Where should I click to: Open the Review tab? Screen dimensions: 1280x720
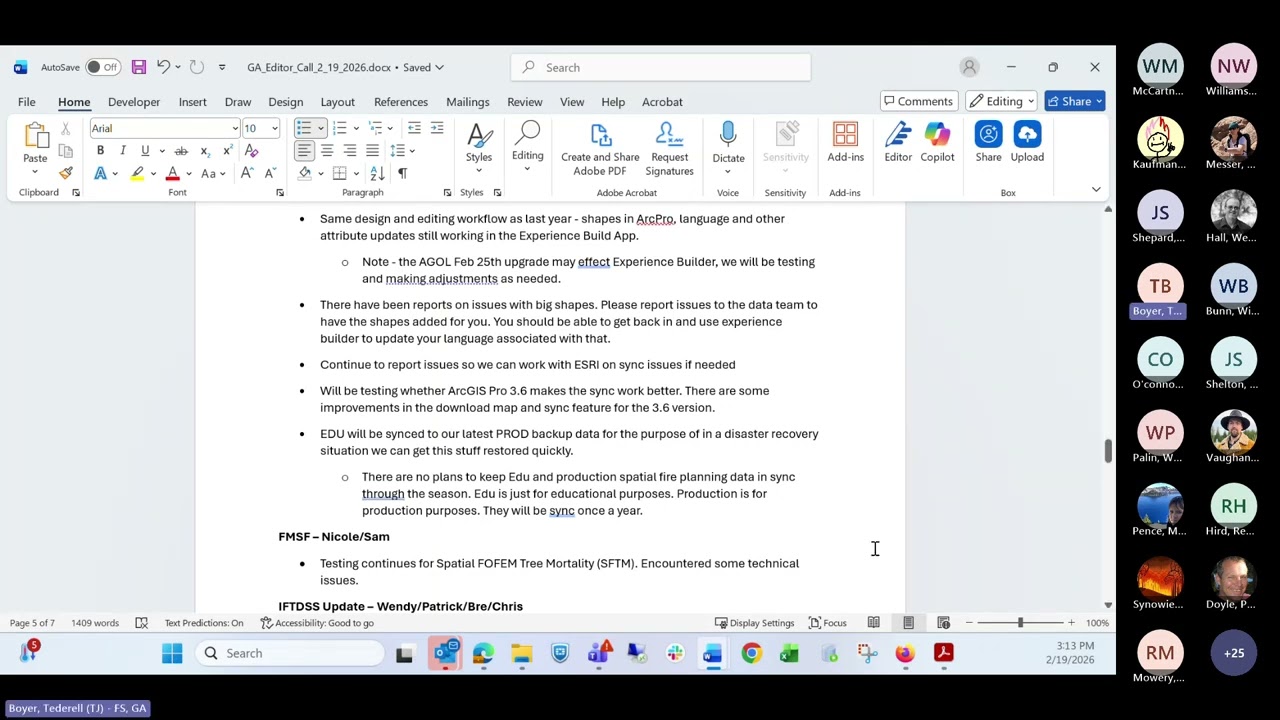(524, 101)
